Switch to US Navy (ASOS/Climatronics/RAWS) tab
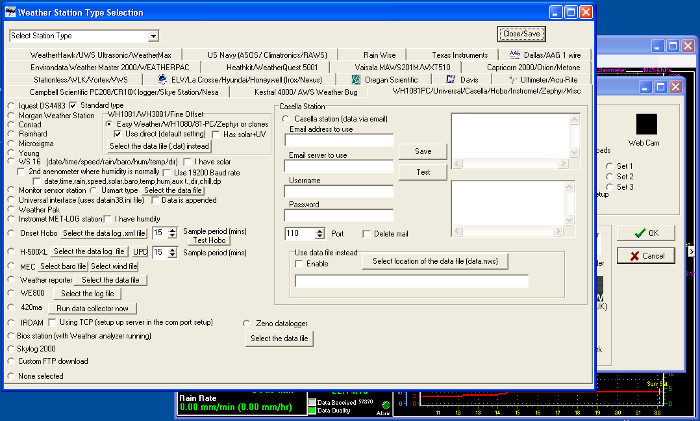 [267, 55]
